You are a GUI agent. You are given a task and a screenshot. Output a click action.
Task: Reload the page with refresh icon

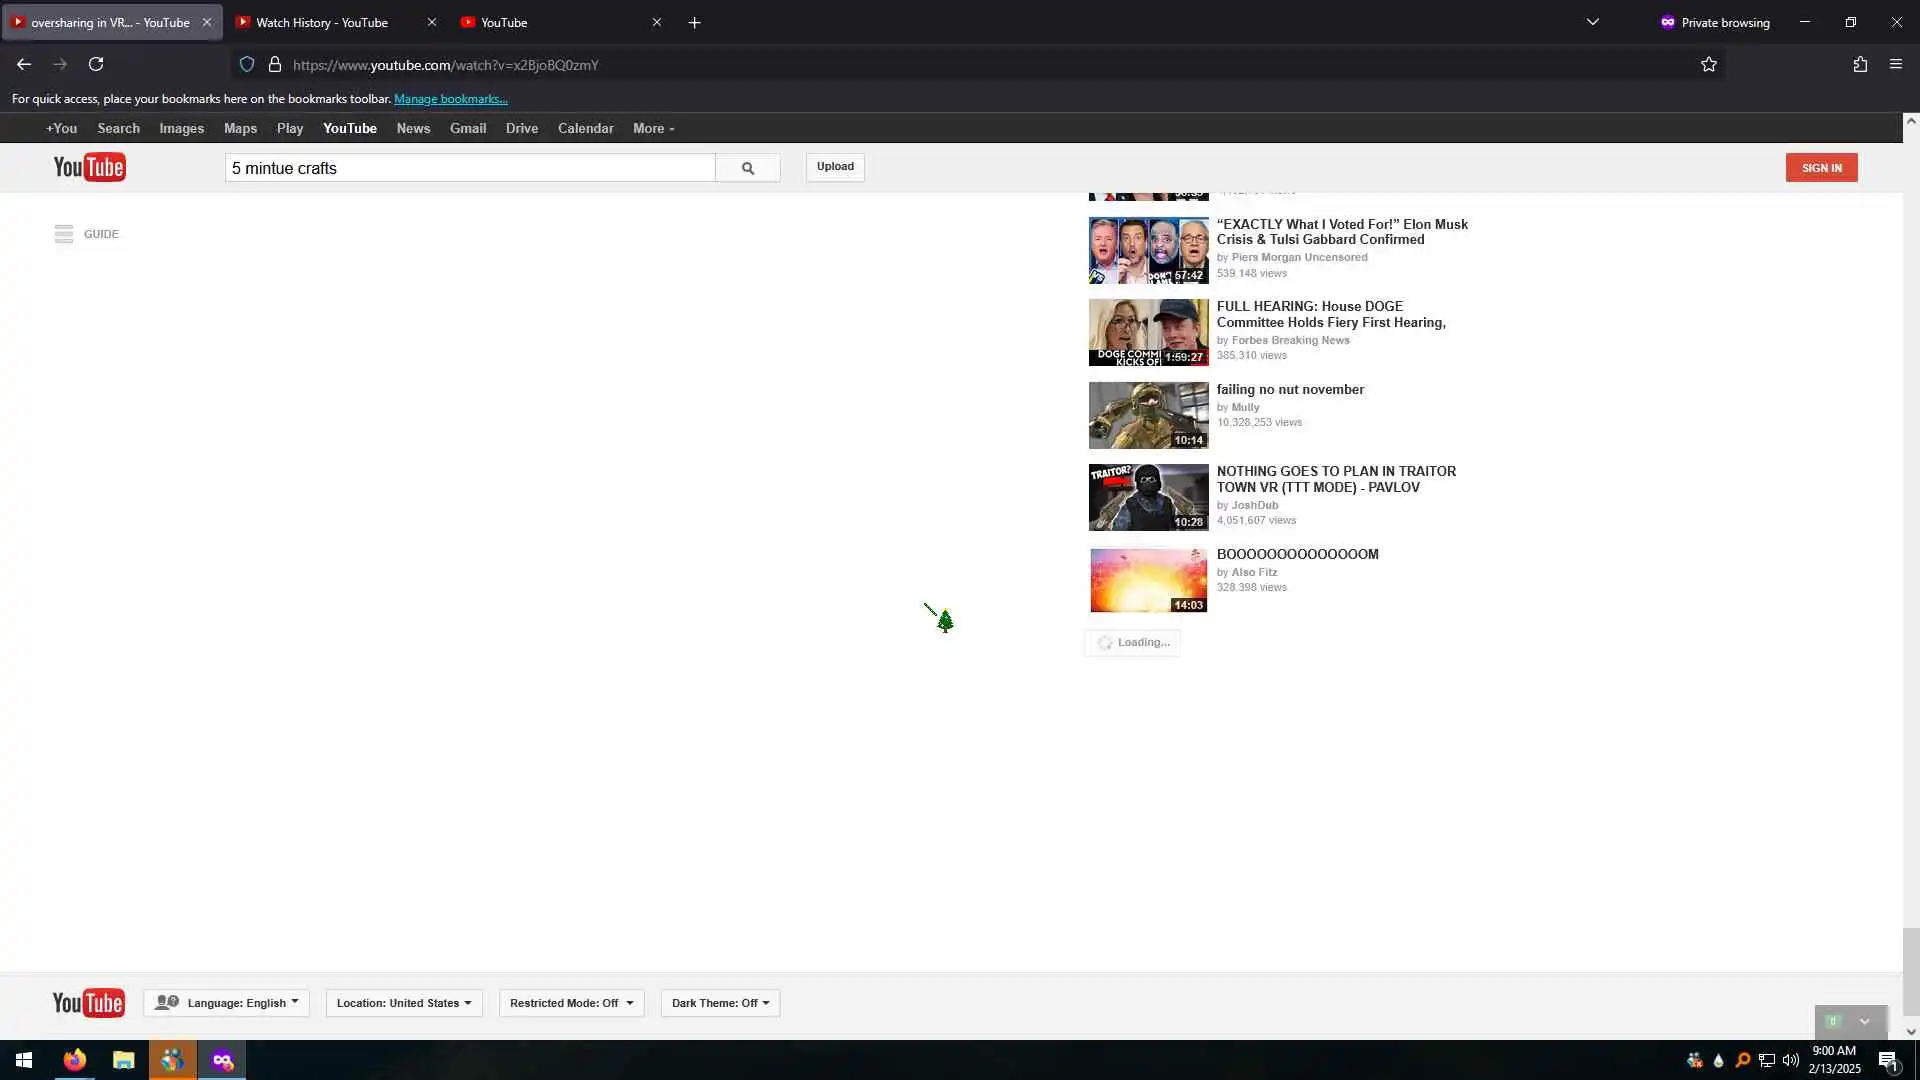[96, 65]
